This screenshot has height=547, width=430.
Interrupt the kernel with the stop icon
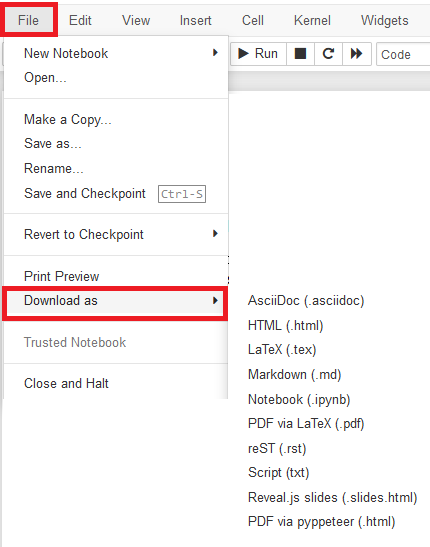tap(300, 54)
